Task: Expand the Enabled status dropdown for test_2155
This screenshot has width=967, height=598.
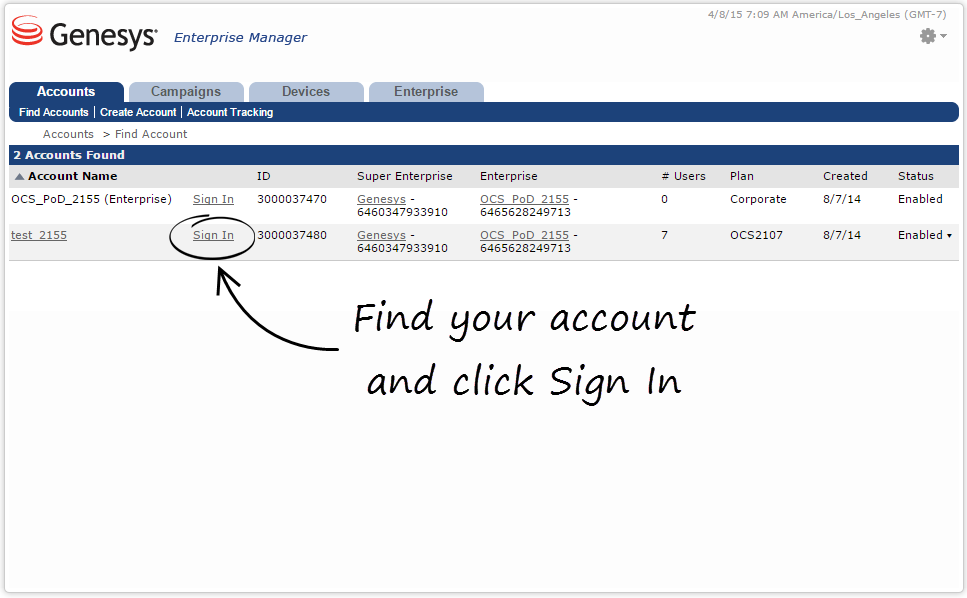Action: [x=948, y=236]
